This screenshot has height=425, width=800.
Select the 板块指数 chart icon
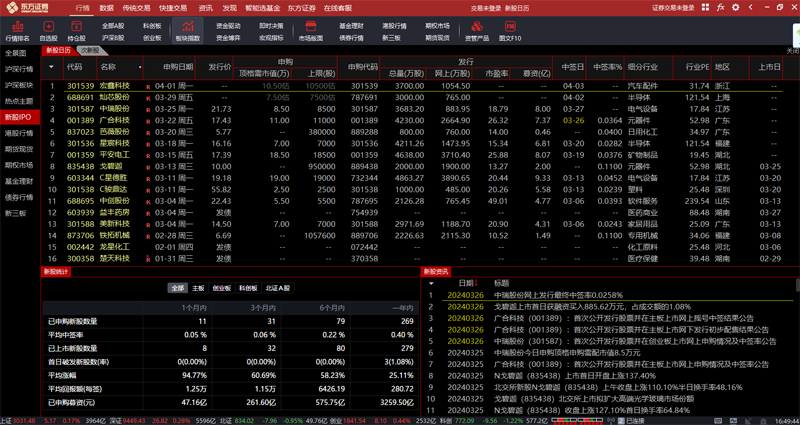(x=188, y=31)
